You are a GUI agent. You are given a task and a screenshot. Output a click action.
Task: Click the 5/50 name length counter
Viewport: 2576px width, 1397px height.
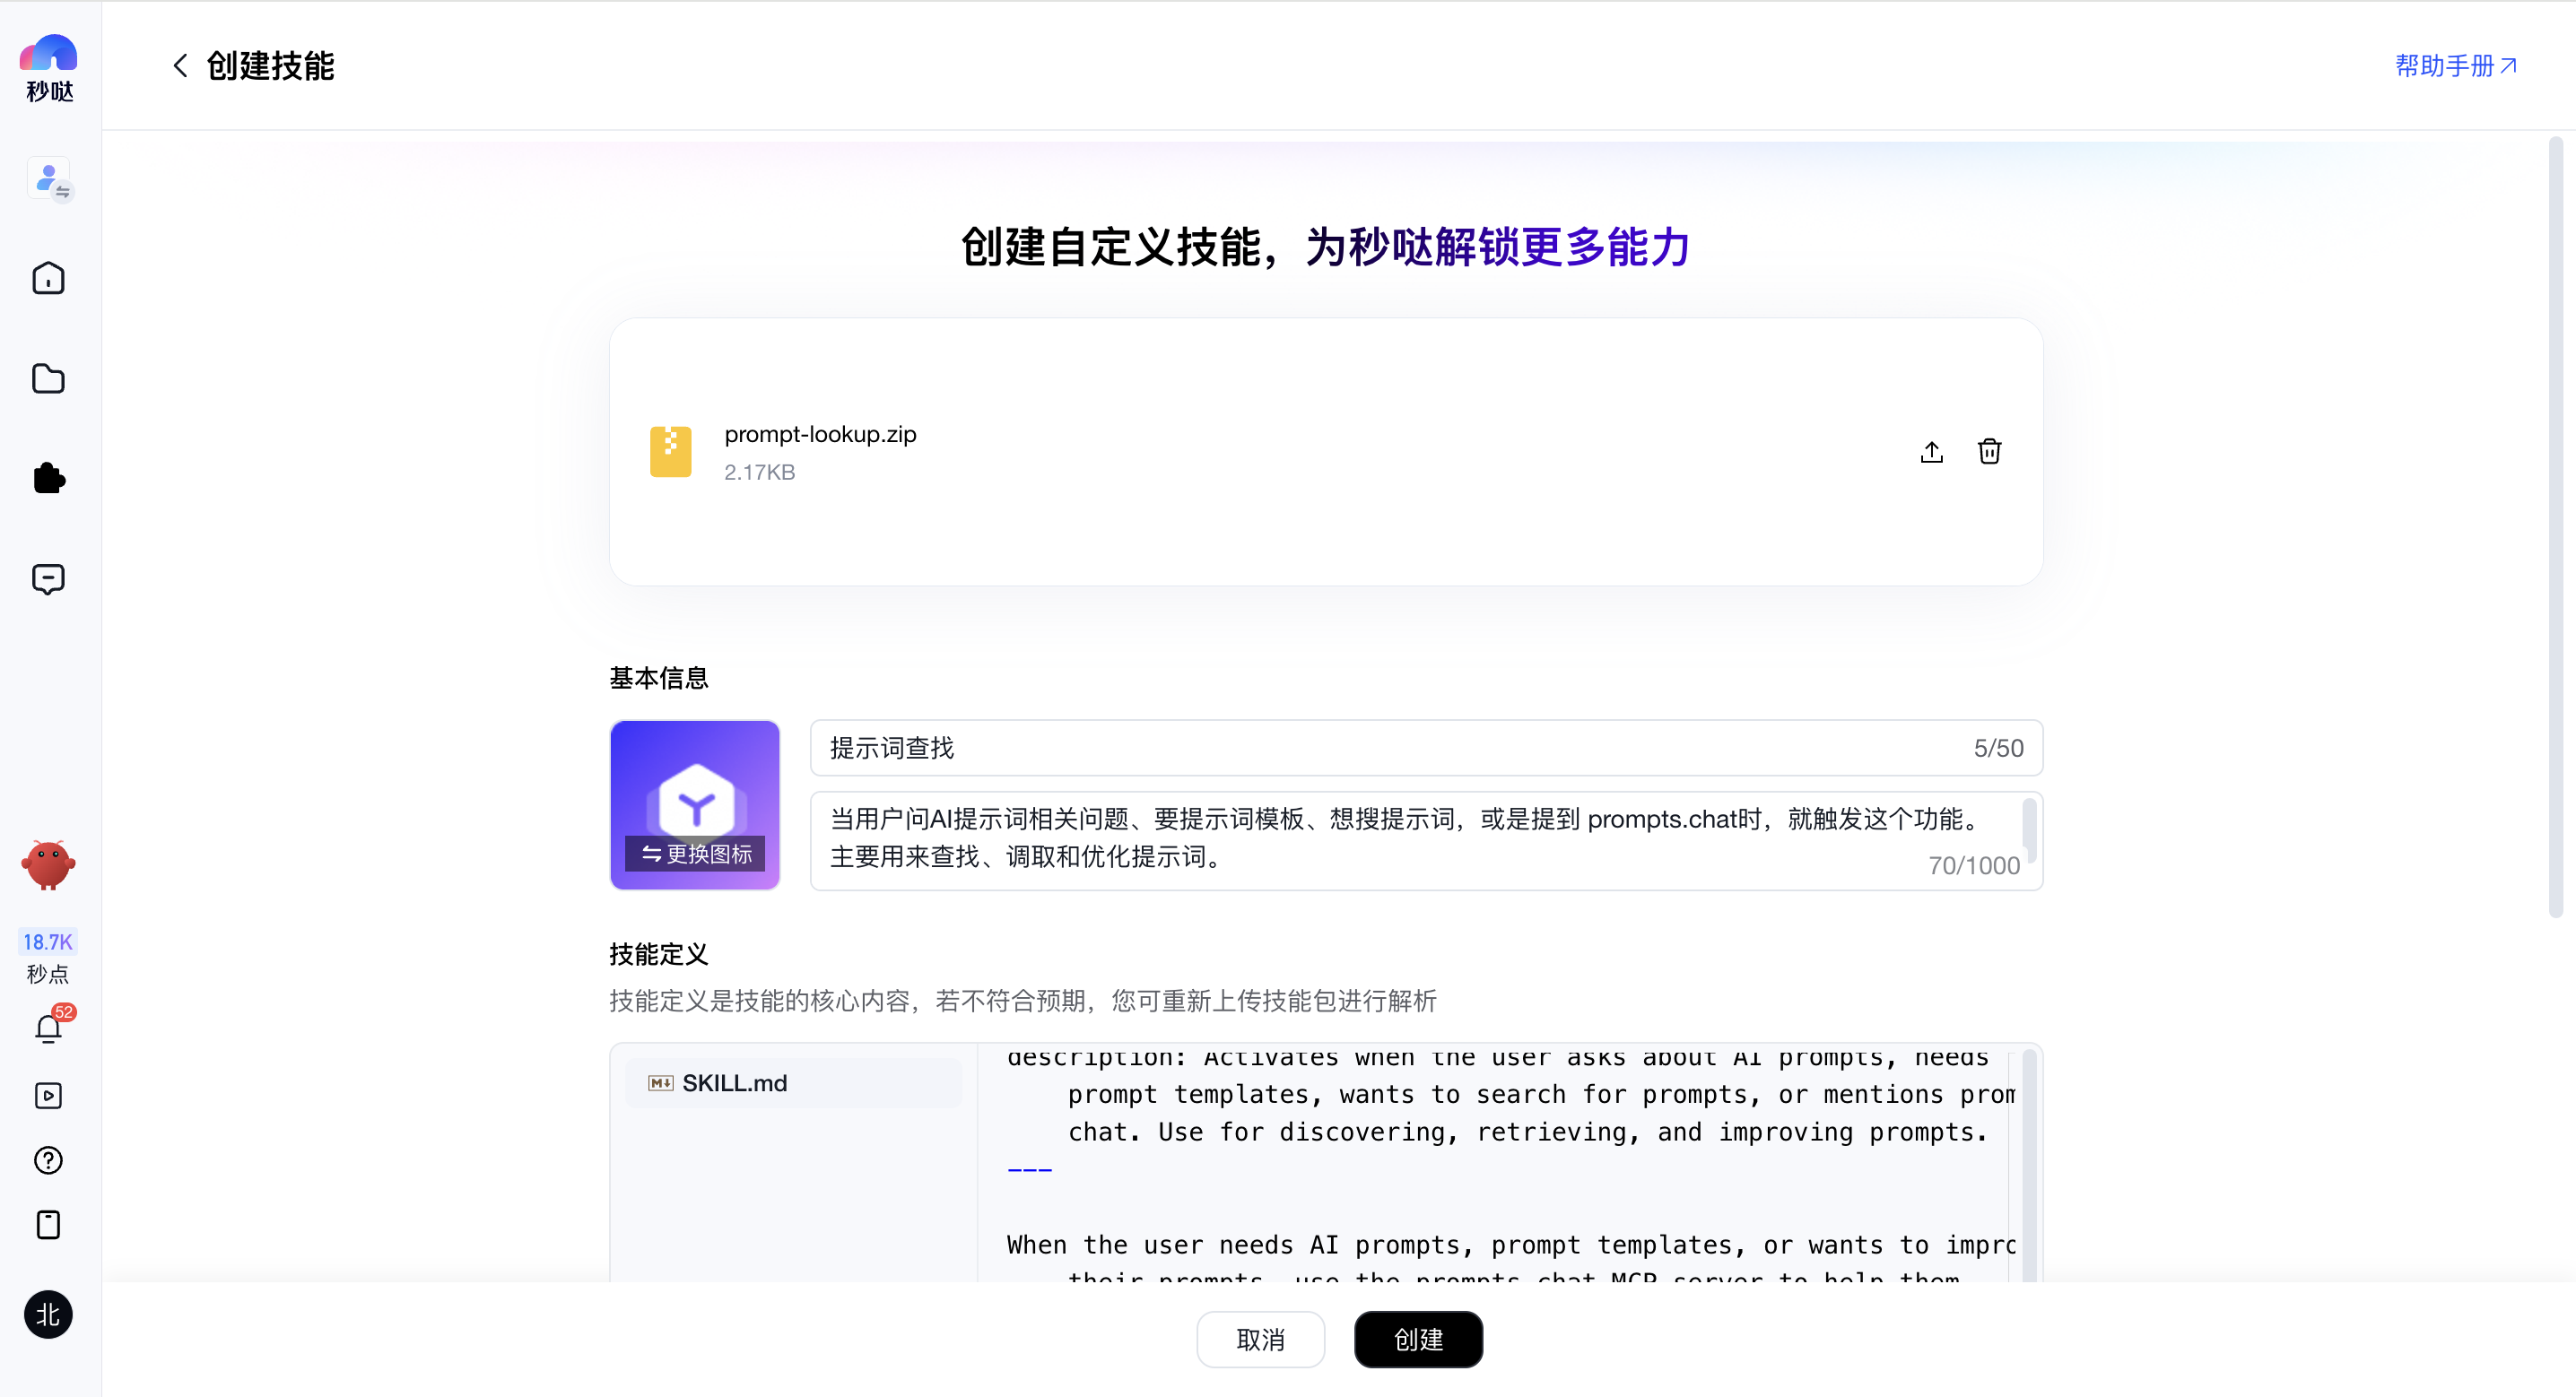pyautogui.click(x=1998, y=748)
